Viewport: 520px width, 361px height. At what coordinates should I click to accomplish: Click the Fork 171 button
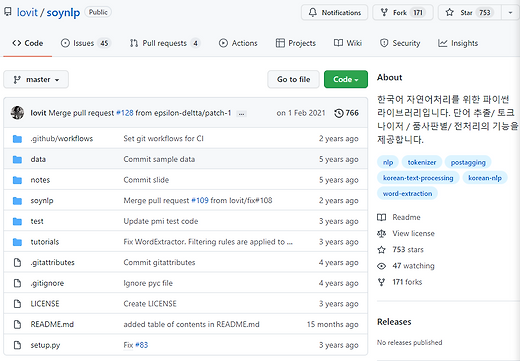point(403,13)
